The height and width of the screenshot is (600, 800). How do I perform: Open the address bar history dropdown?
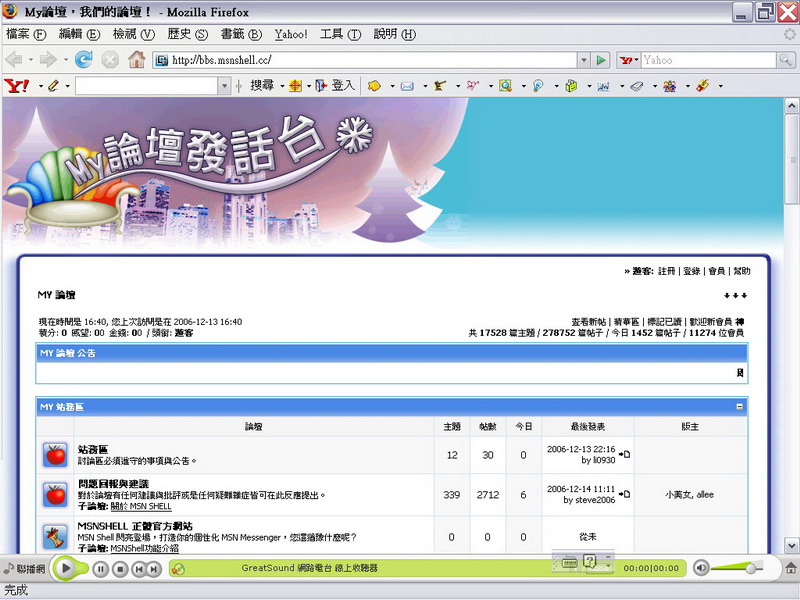point(584,60)
